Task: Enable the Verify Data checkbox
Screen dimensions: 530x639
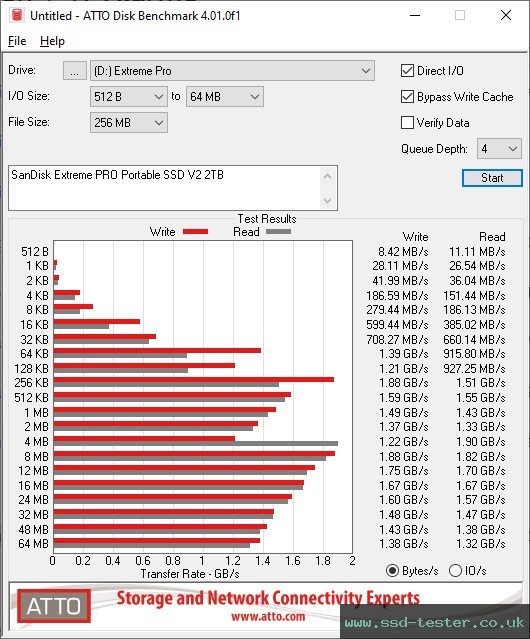Action: [x=407, y=123]
